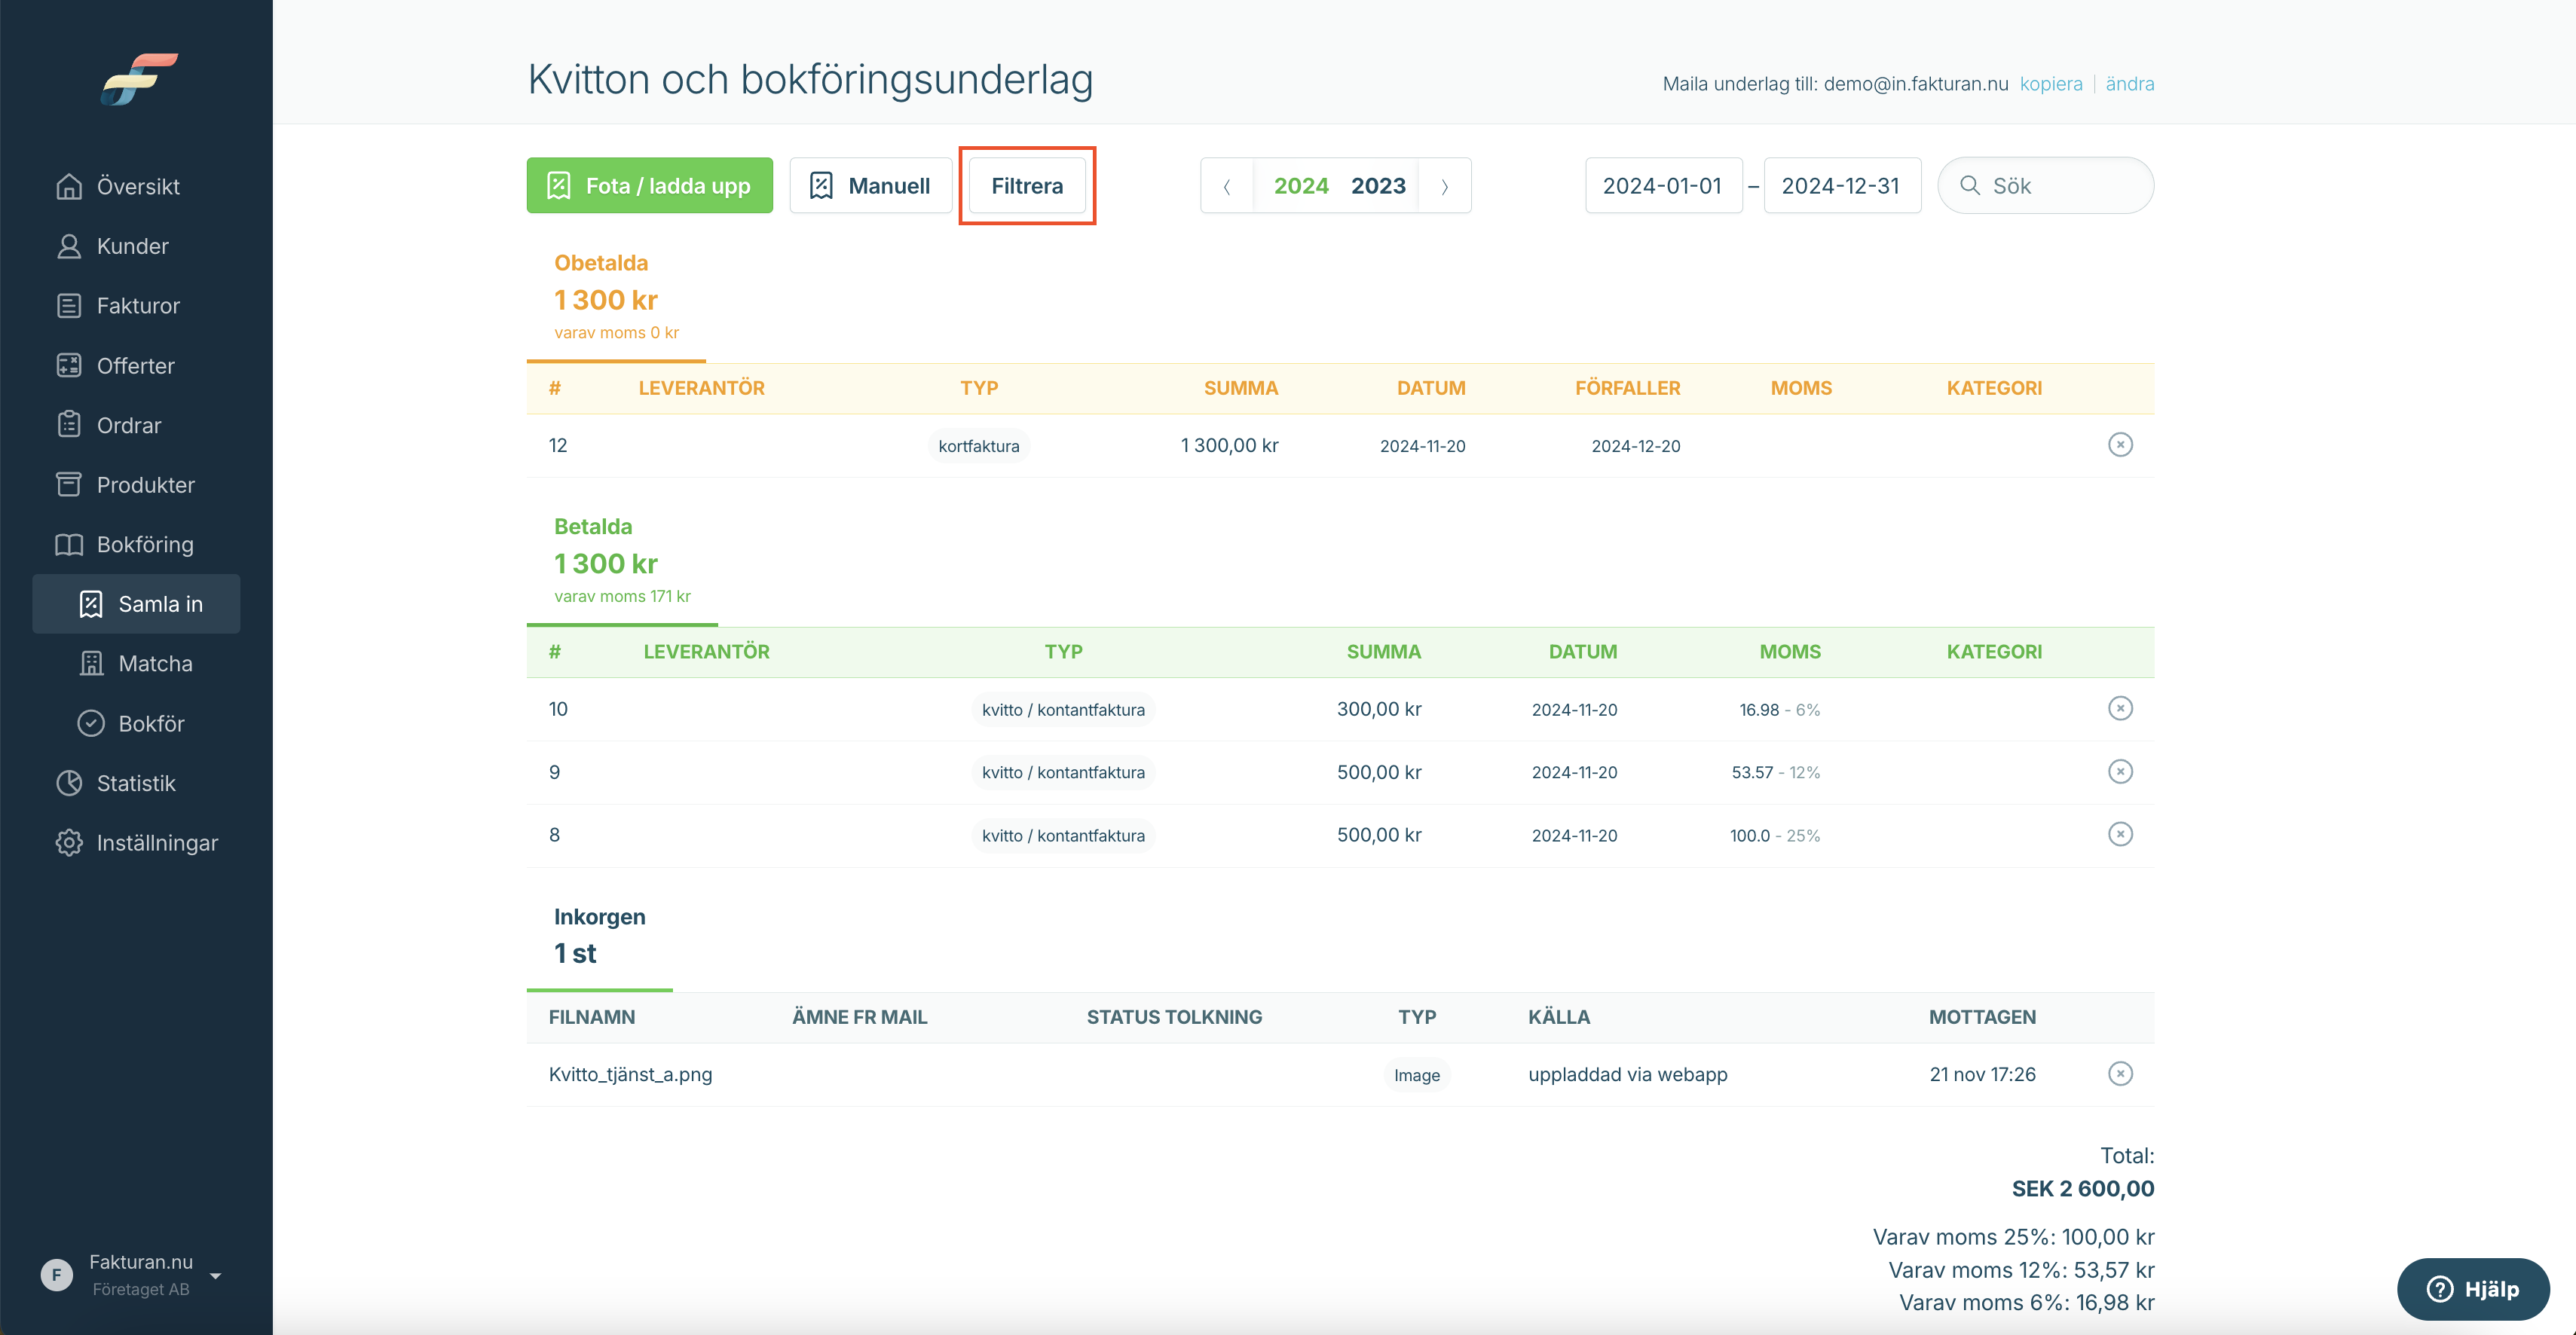Expand the Fakturan.nu company dropdown

[216, 1275]
